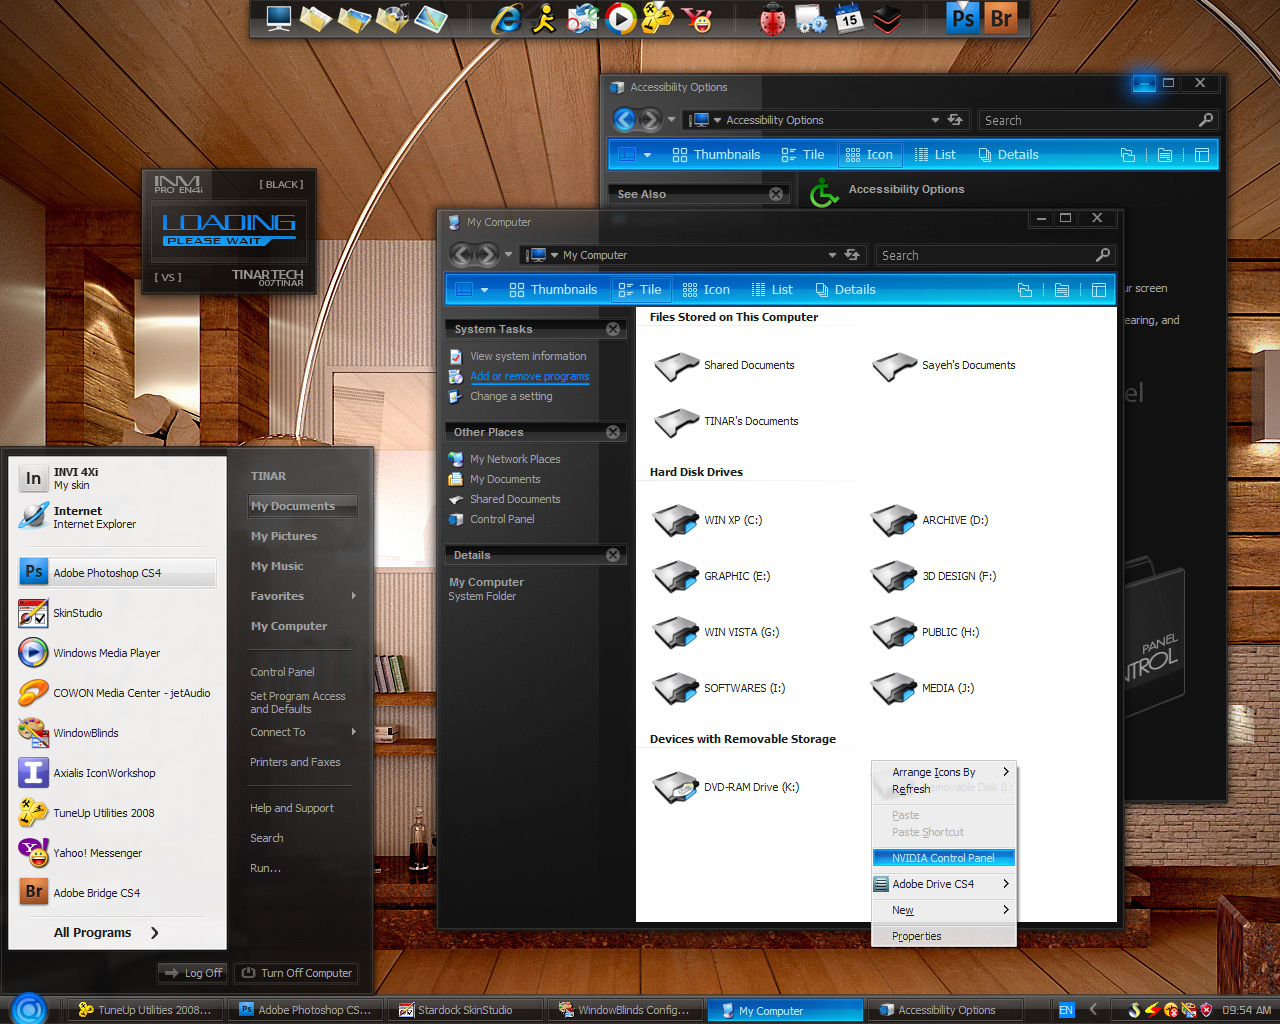Launch Adobe Bridge from the top dock
The width and height of the screenshot is (1280, 1024).
pos(1001,18)
